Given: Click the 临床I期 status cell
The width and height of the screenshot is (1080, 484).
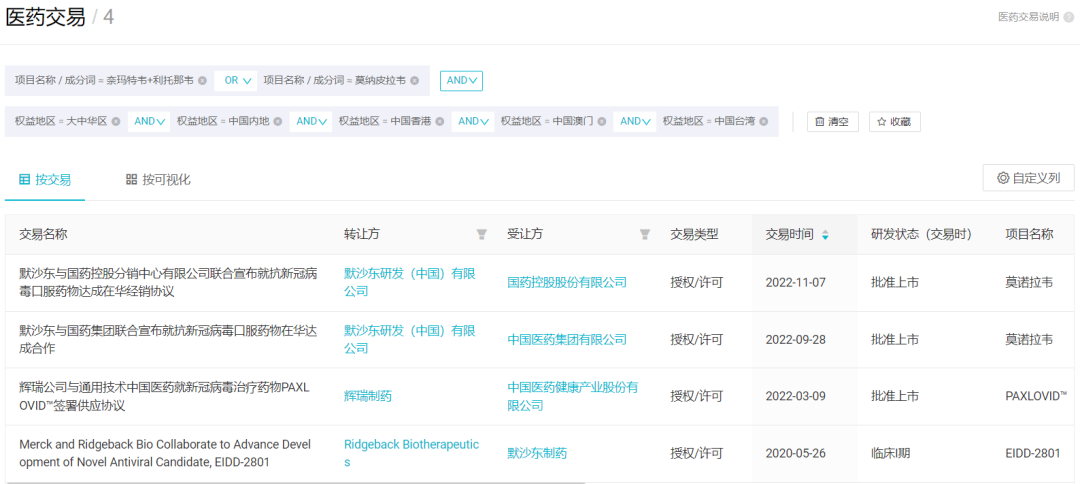Looking at the screenshot, I should [893, 453].
